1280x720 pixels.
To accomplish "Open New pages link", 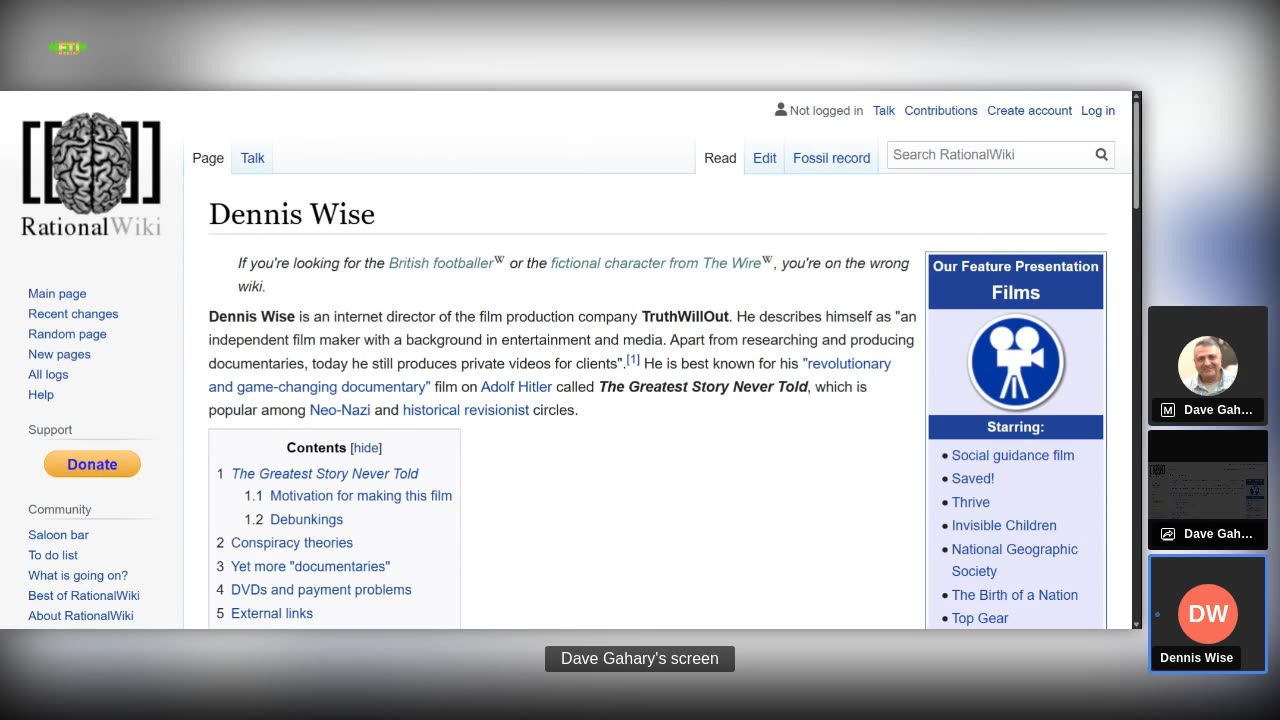I will [x=59, y=354].
